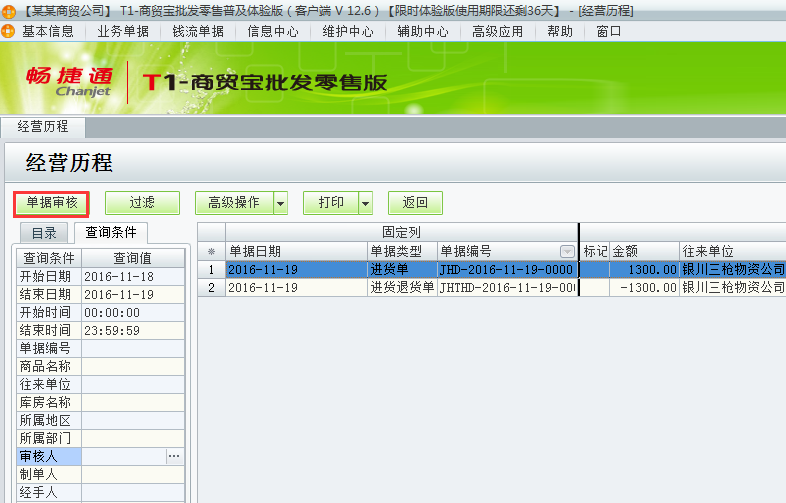Click the 打印 button
Image resolution: width=786 pixels, height=503 pixels.
(331, 203)
